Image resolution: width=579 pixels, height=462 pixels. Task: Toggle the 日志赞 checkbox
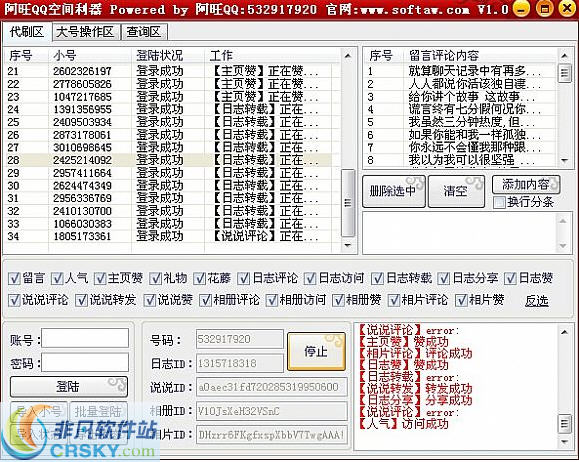(x=510, y=278)
